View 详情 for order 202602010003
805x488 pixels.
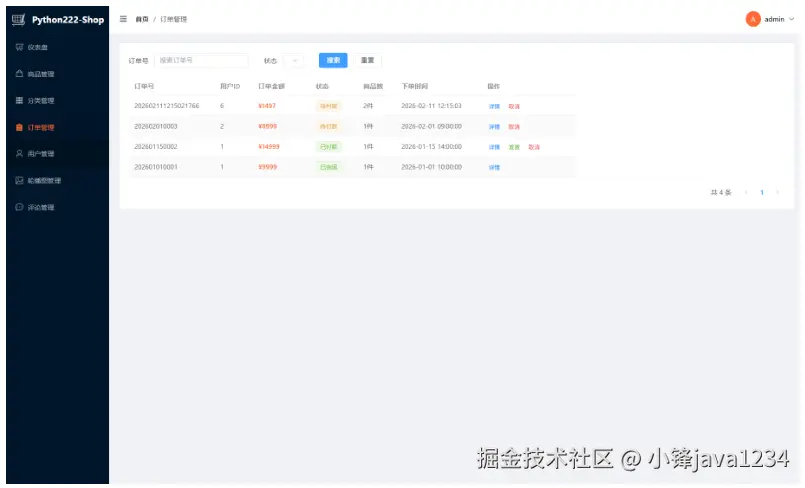[x=494, y=127]
